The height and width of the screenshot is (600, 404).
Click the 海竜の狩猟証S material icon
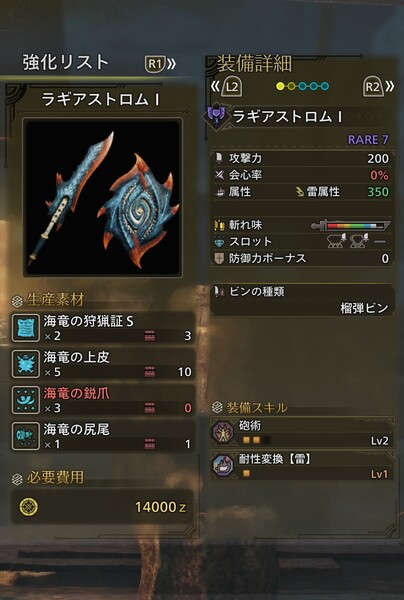pos(26,328)
